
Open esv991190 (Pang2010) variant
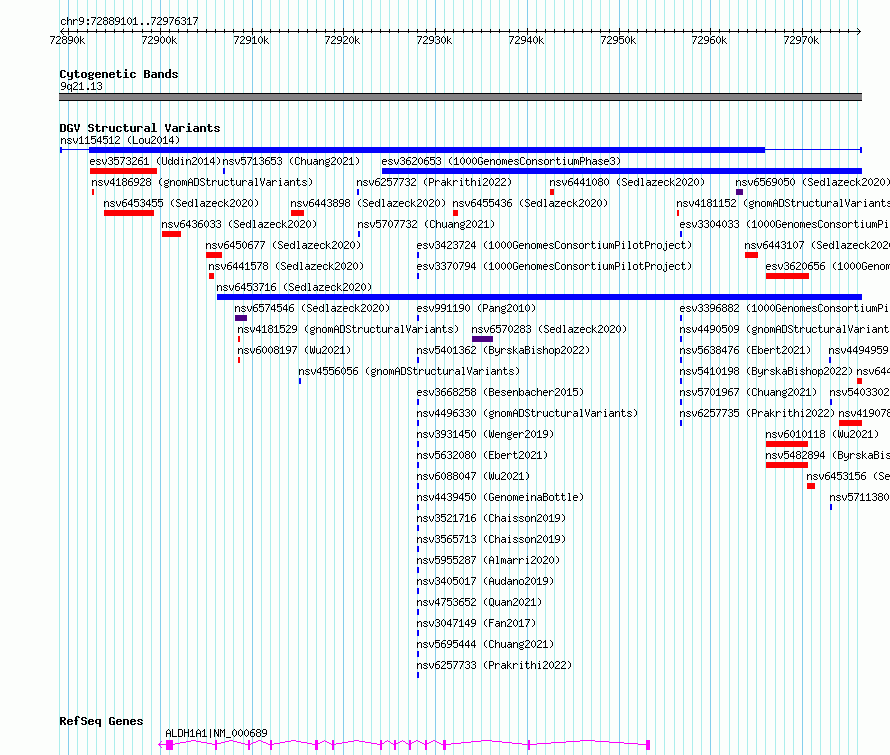coord(476,308)
